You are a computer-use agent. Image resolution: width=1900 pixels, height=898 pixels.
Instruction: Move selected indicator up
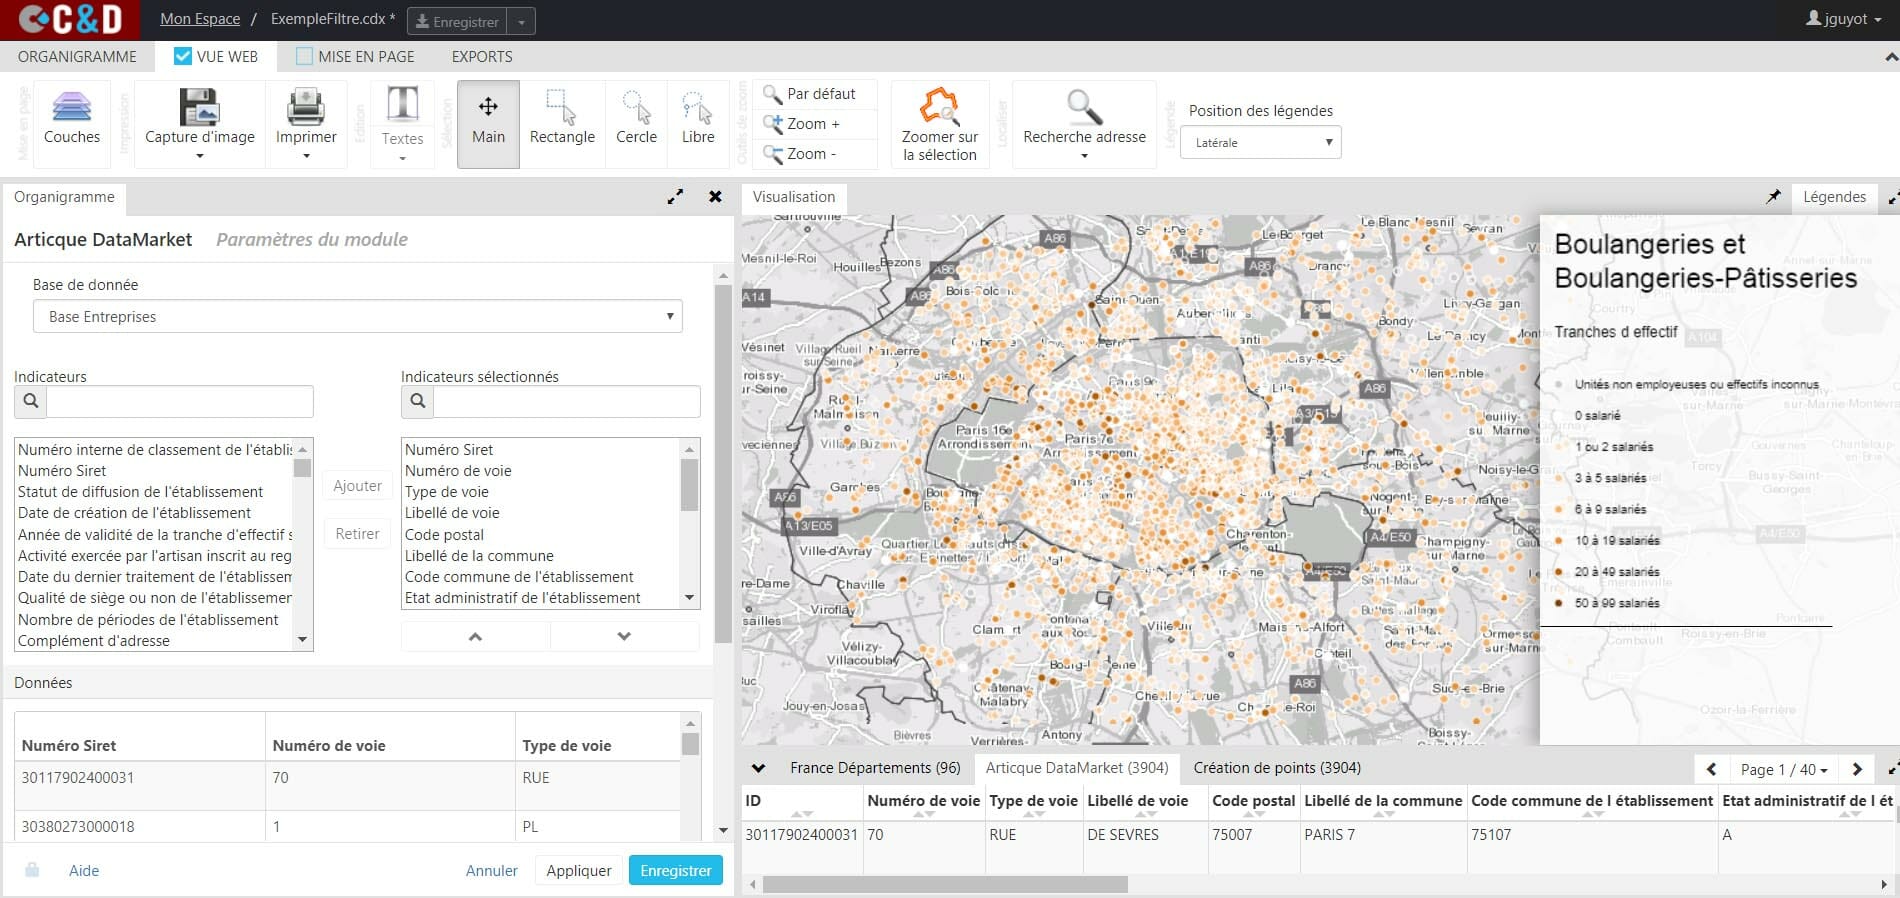pos(475,636)
